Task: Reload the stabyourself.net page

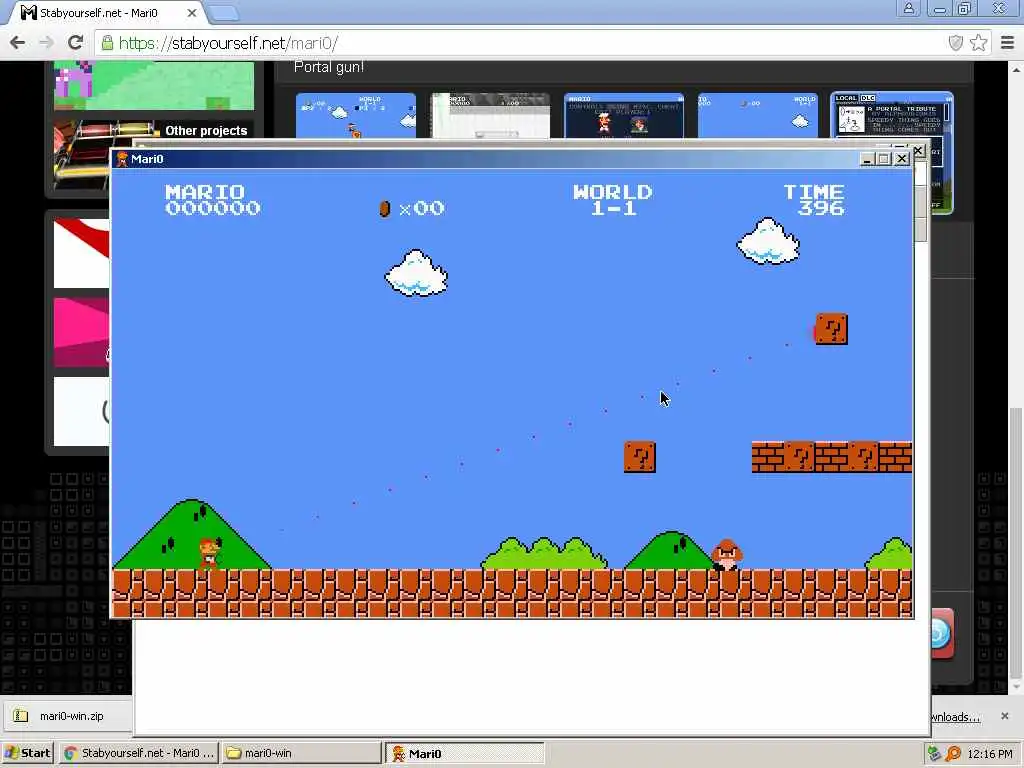Action: (x=76, y=43)
